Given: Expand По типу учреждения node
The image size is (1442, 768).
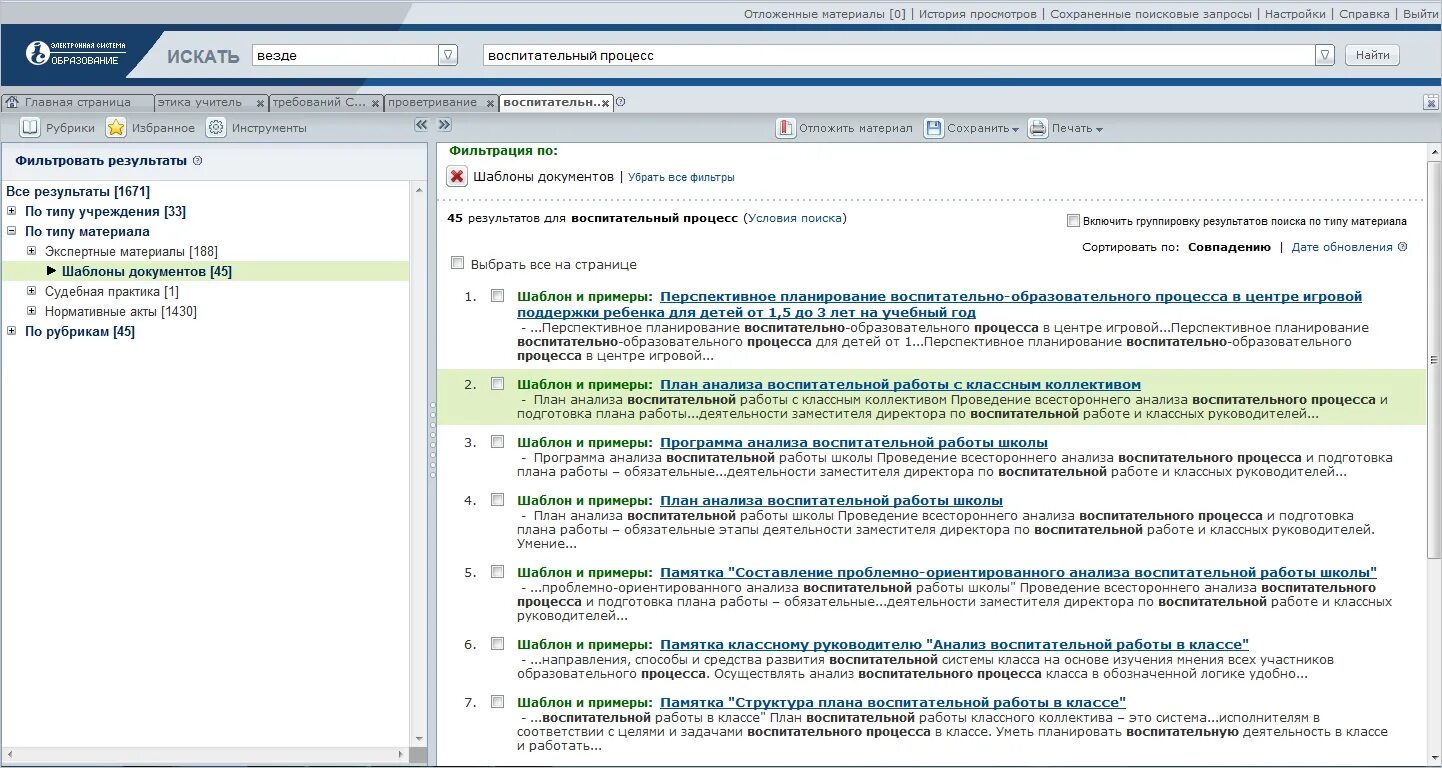Looking at the screenshot, I should (x=11, y=211).
